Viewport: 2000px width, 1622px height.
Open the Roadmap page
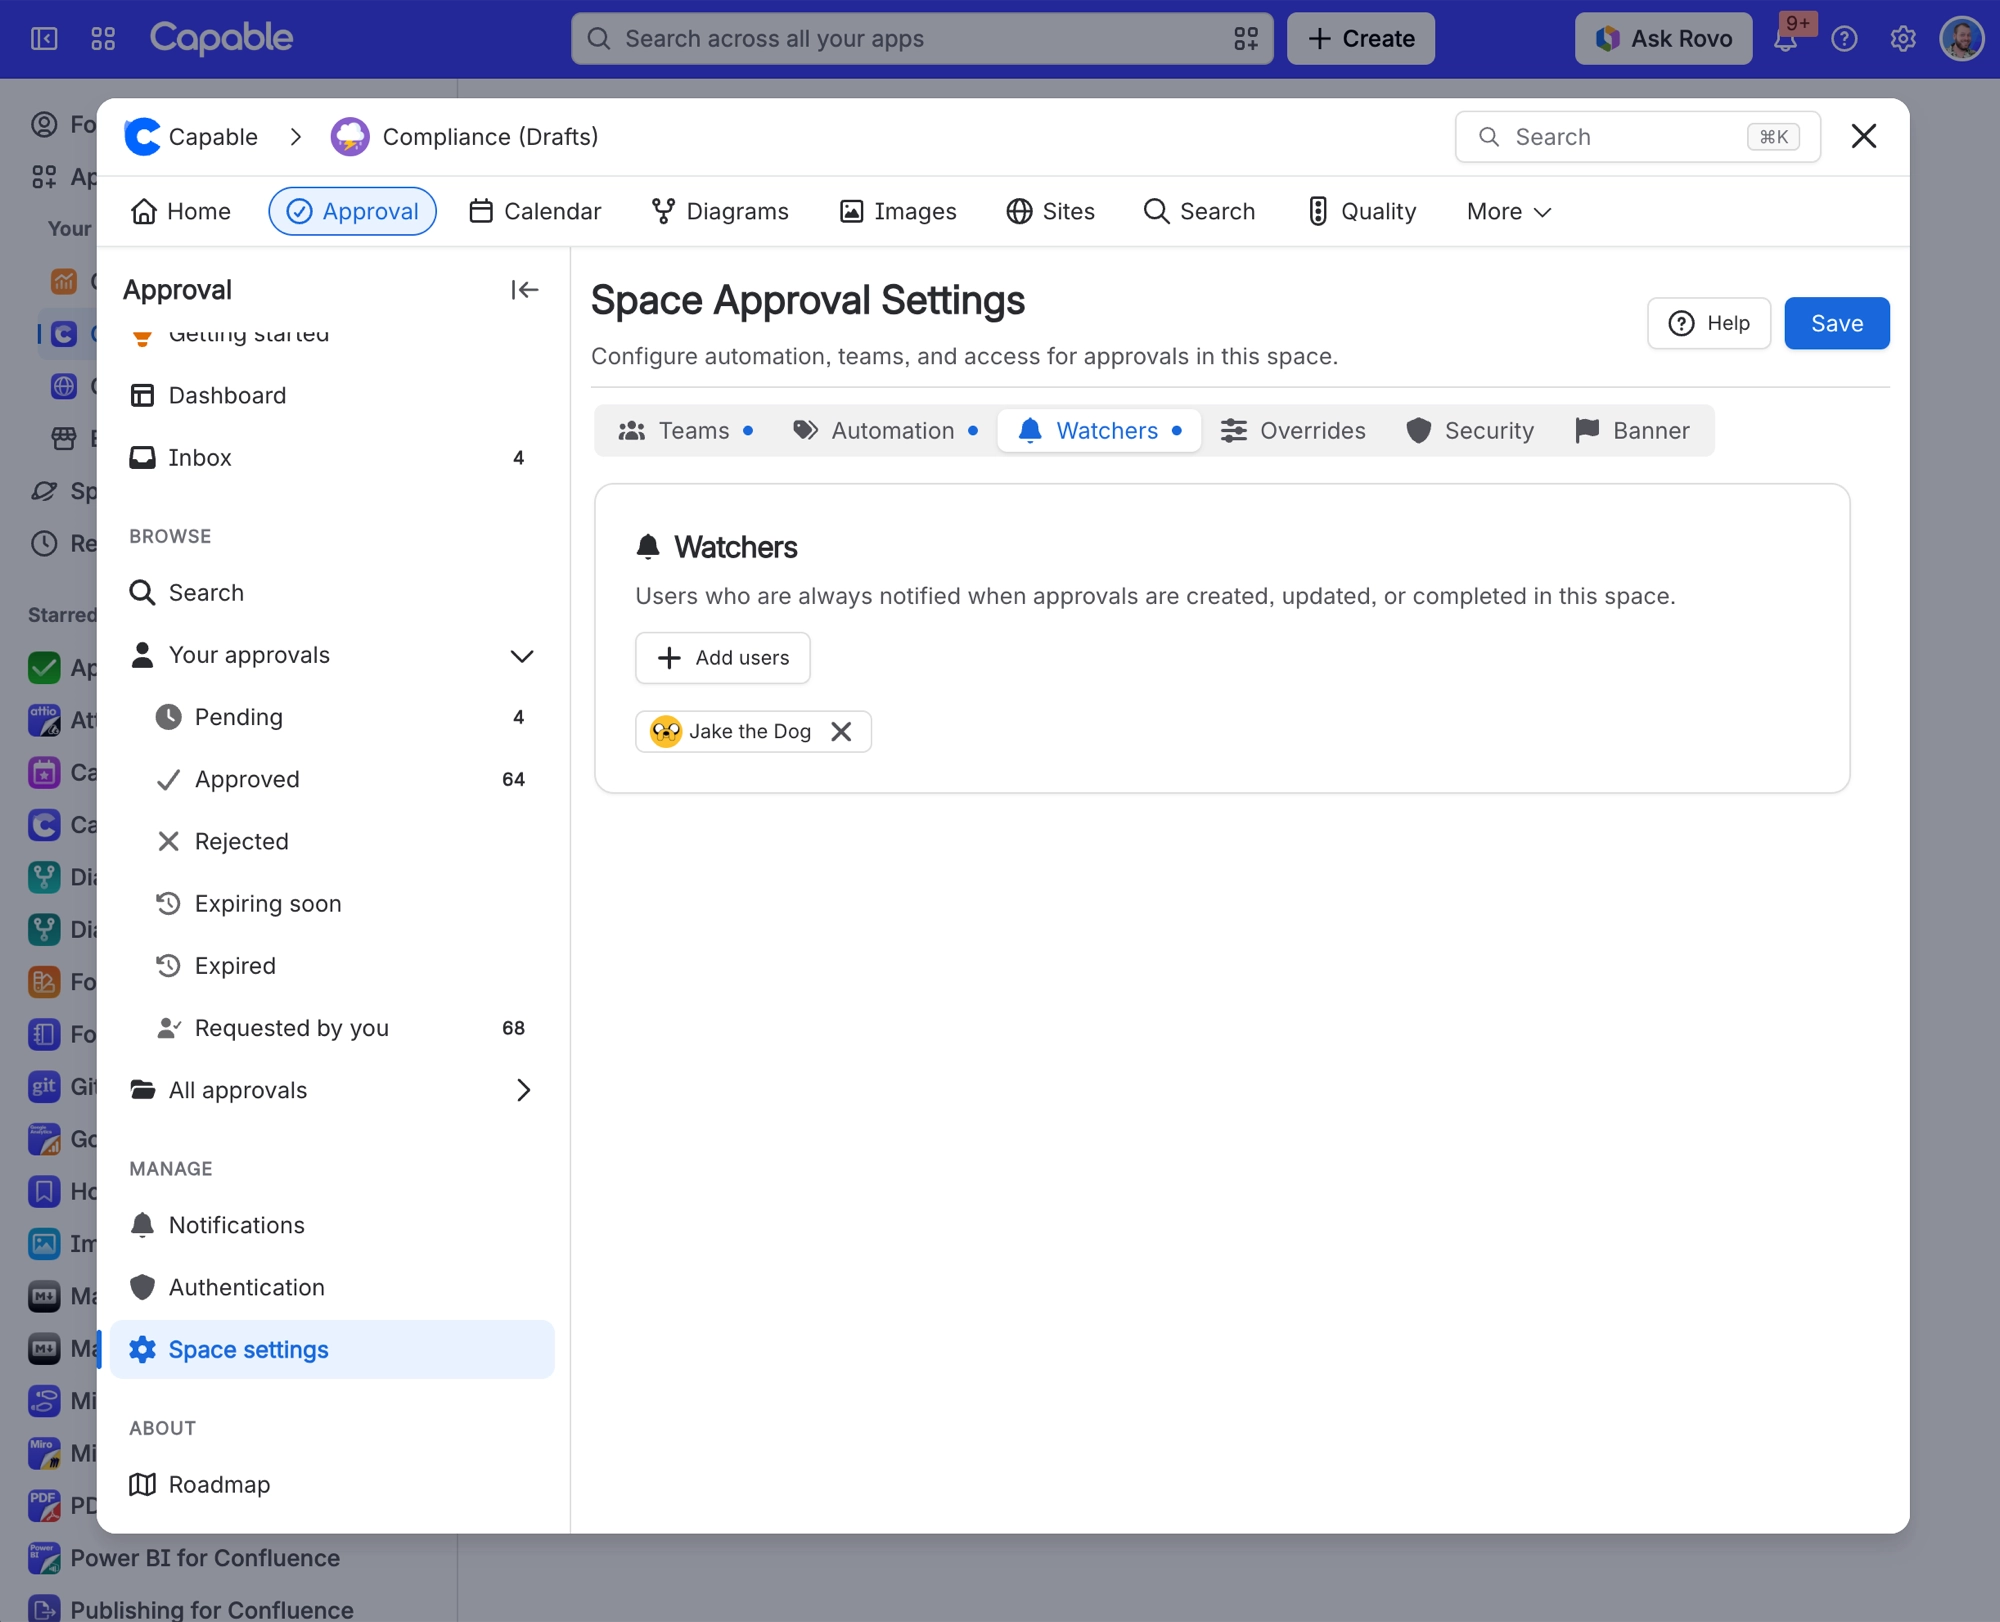tap(333, 1484)
